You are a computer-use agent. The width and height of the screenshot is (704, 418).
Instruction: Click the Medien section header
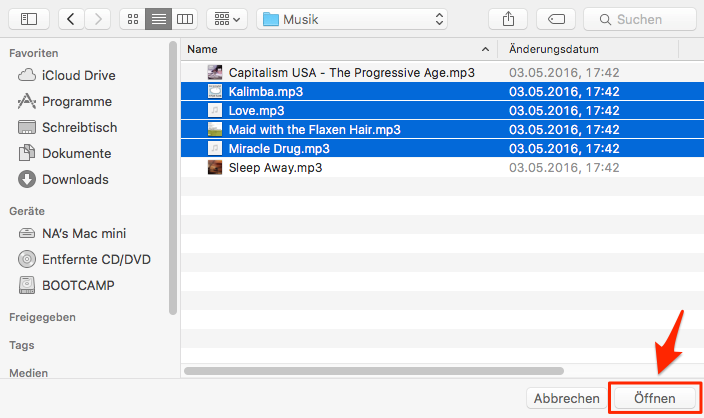point(28,373)
